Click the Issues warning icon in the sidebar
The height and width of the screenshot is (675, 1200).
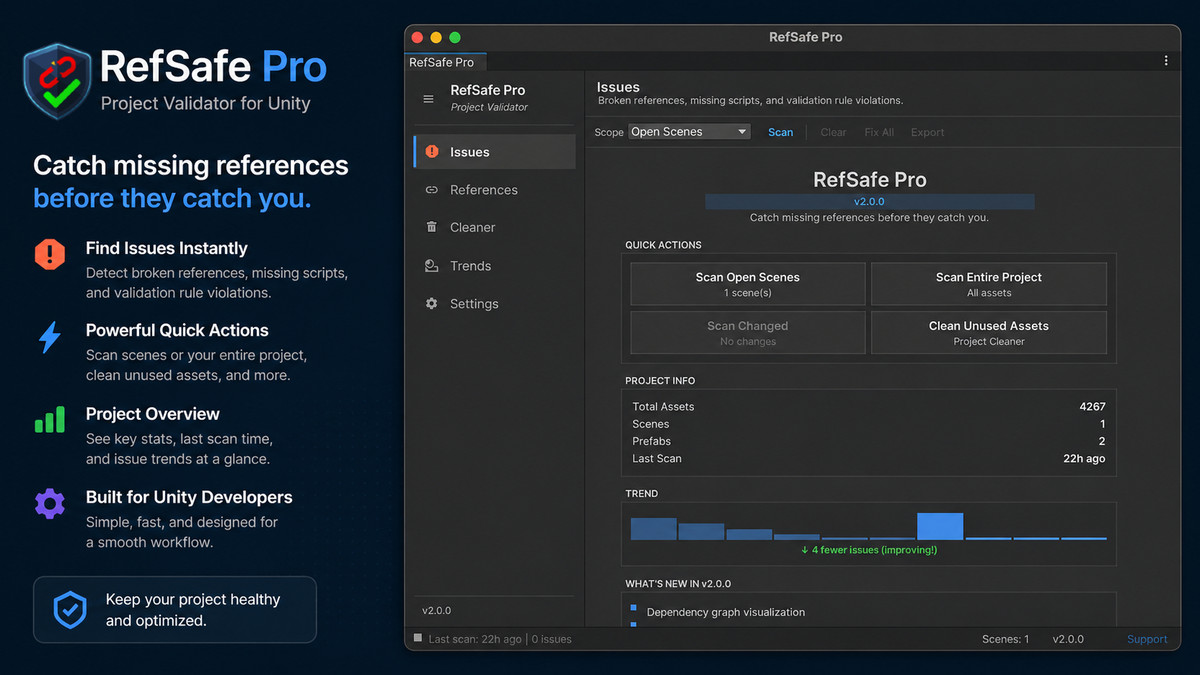[x=432, y=152]
